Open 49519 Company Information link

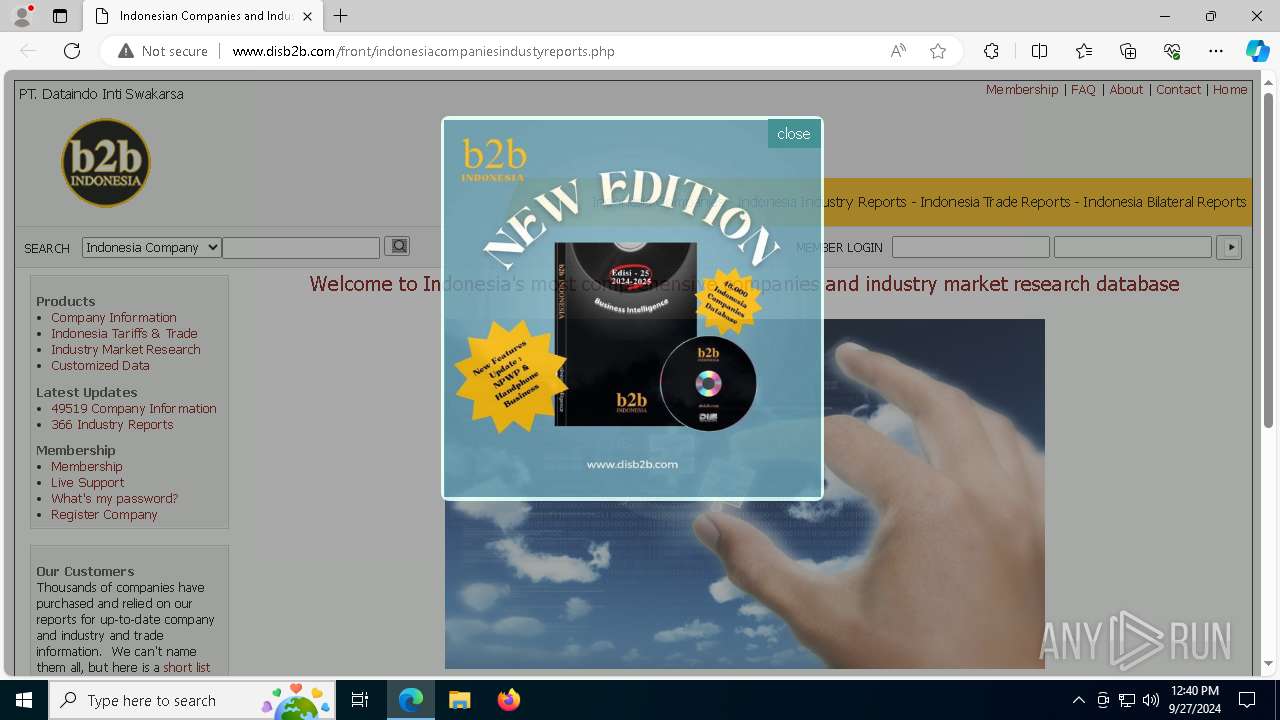(x=134, y=408)
